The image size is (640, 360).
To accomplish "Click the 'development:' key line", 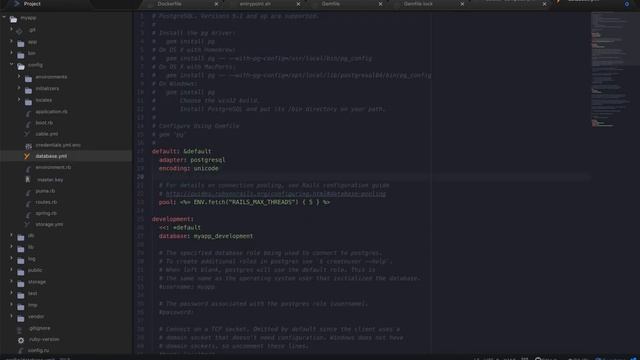I will point(173,219).
